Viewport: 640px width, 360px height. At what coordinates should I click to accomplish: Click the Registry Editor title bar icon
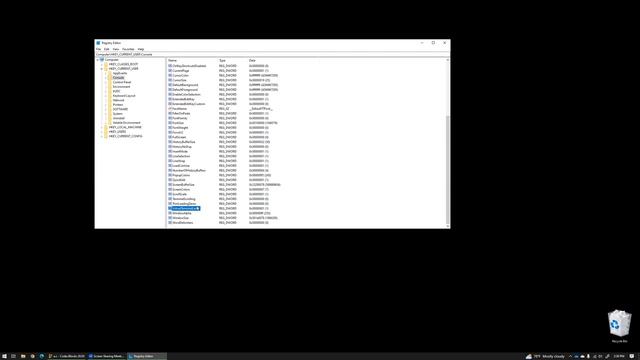tap(98, 43)
